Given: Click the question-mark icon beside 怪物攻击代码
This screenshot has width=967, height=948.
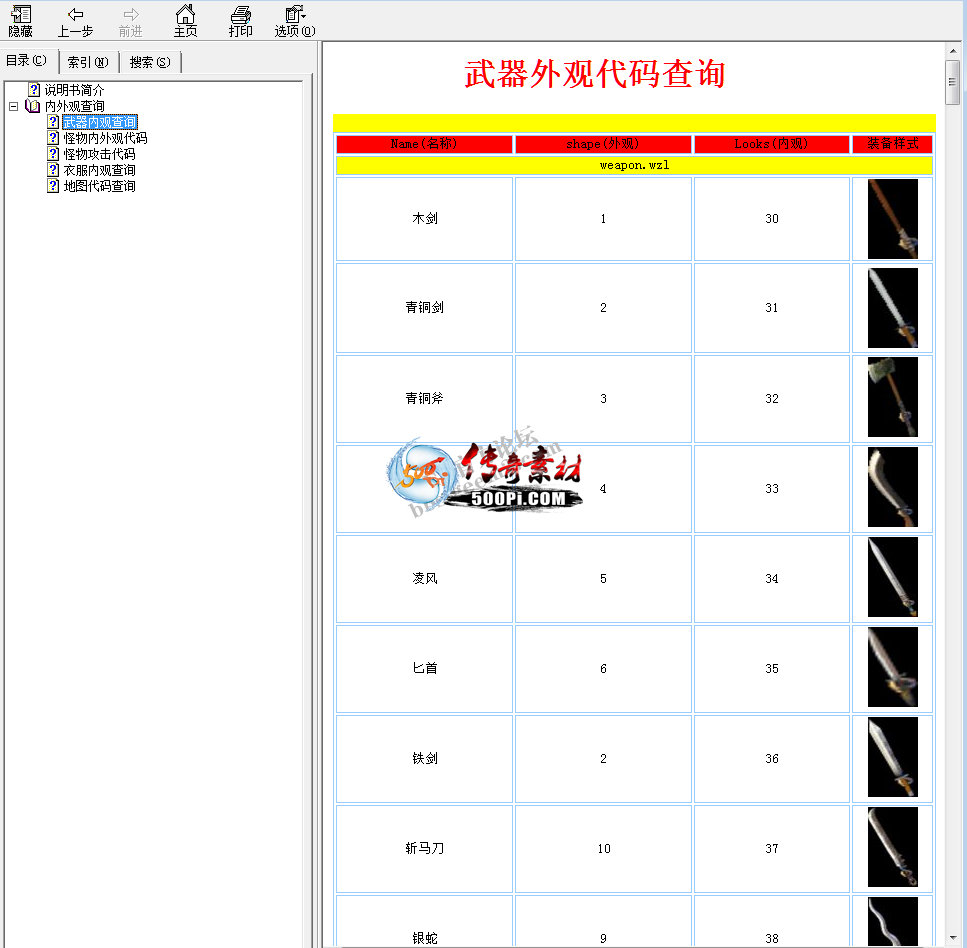Looking at the screenshot, I should click(54, 154).
